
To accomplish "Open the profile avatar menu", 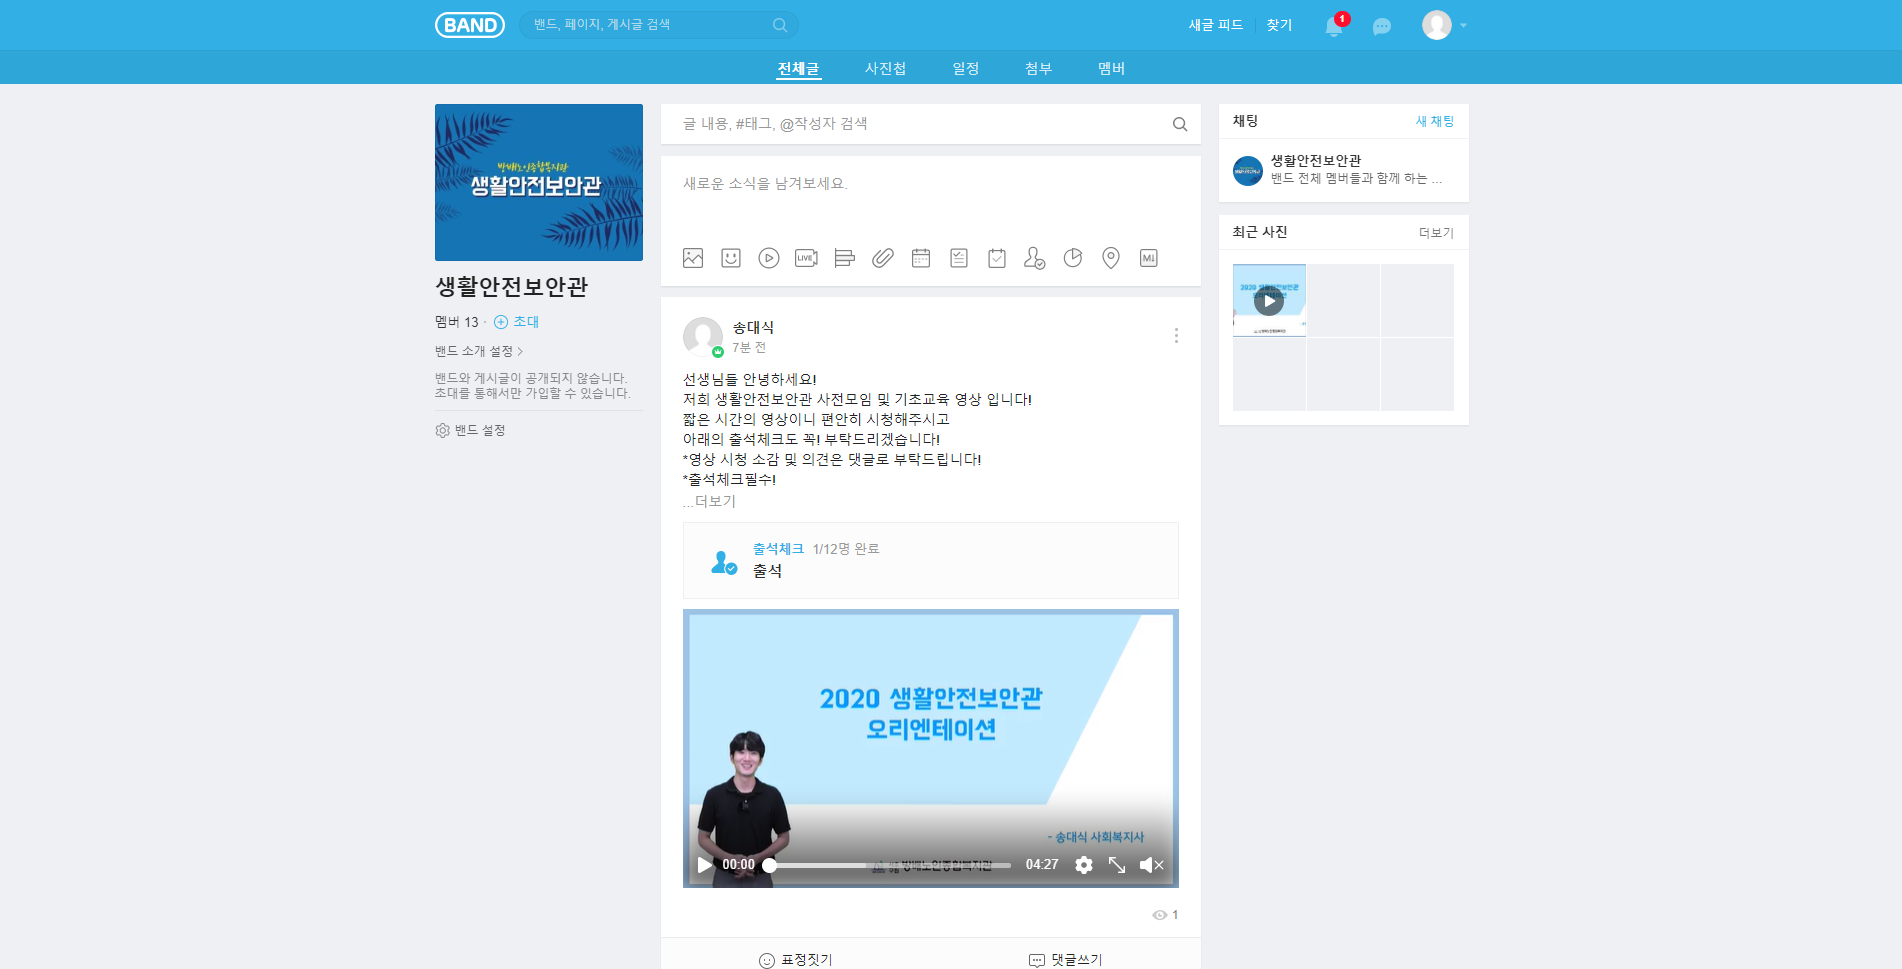I will coord(1437,25).
